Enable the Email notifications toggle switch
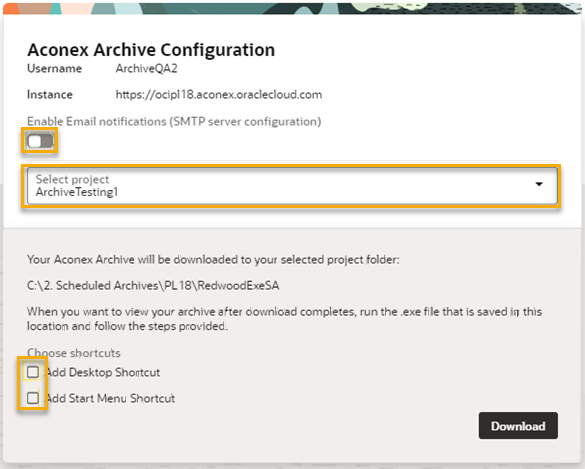This screenshot has height=469, width=585. pyautogui.click(x=40, y=141)
